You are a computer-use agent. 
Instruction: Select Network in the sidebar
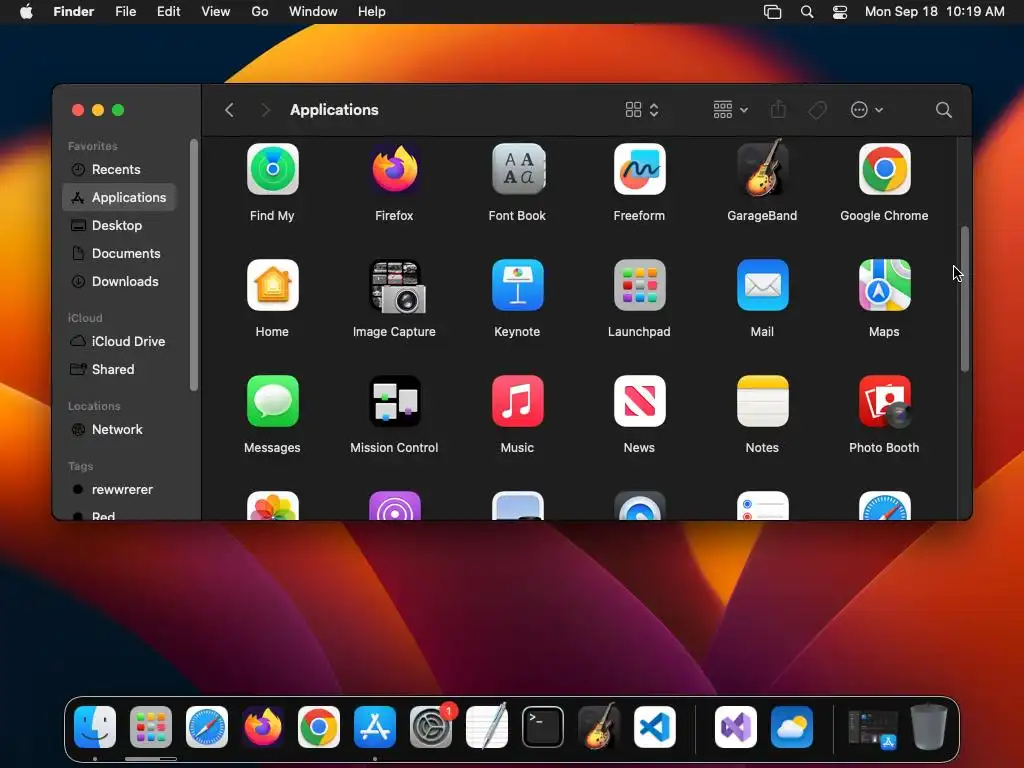pyautogui.click(x=119, y=430)
